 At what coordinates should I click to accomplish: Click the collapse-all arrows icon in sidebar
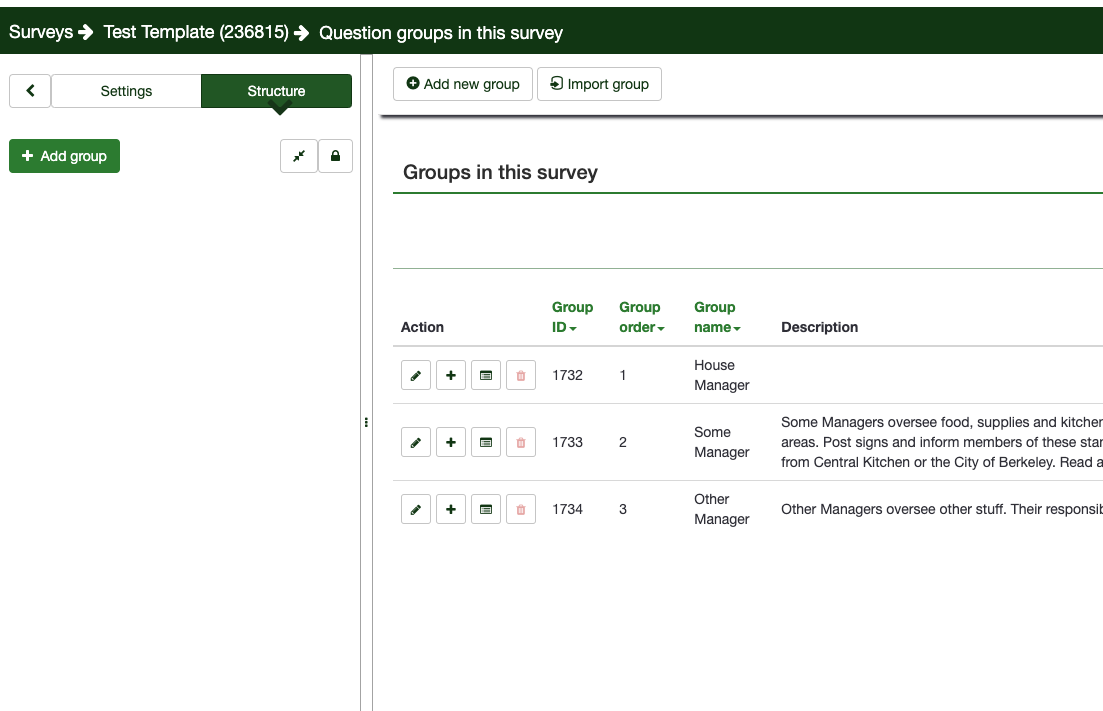tap(299, 156)
